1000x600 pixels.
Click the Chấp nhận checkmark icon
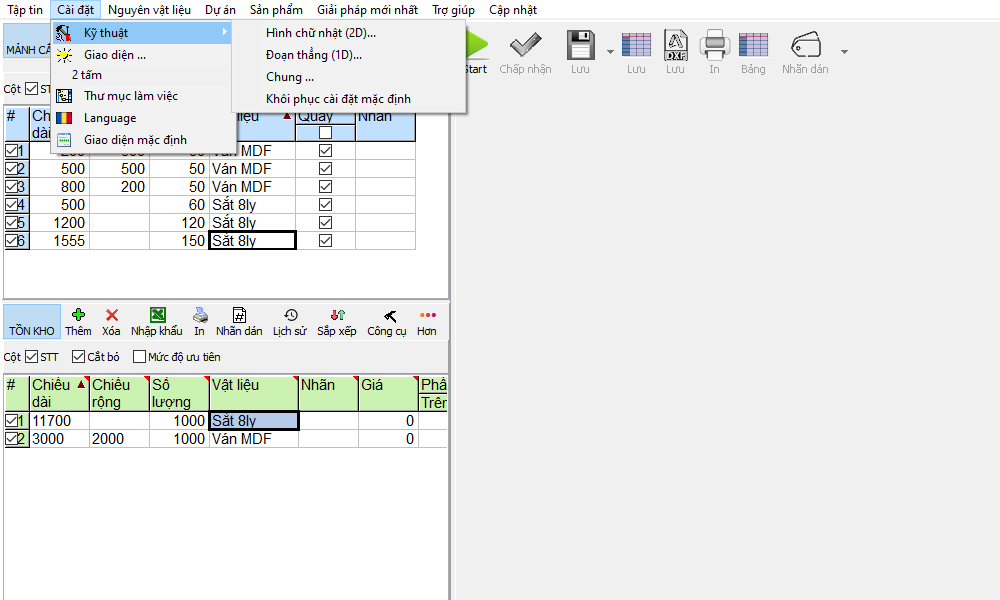[525, 46]
